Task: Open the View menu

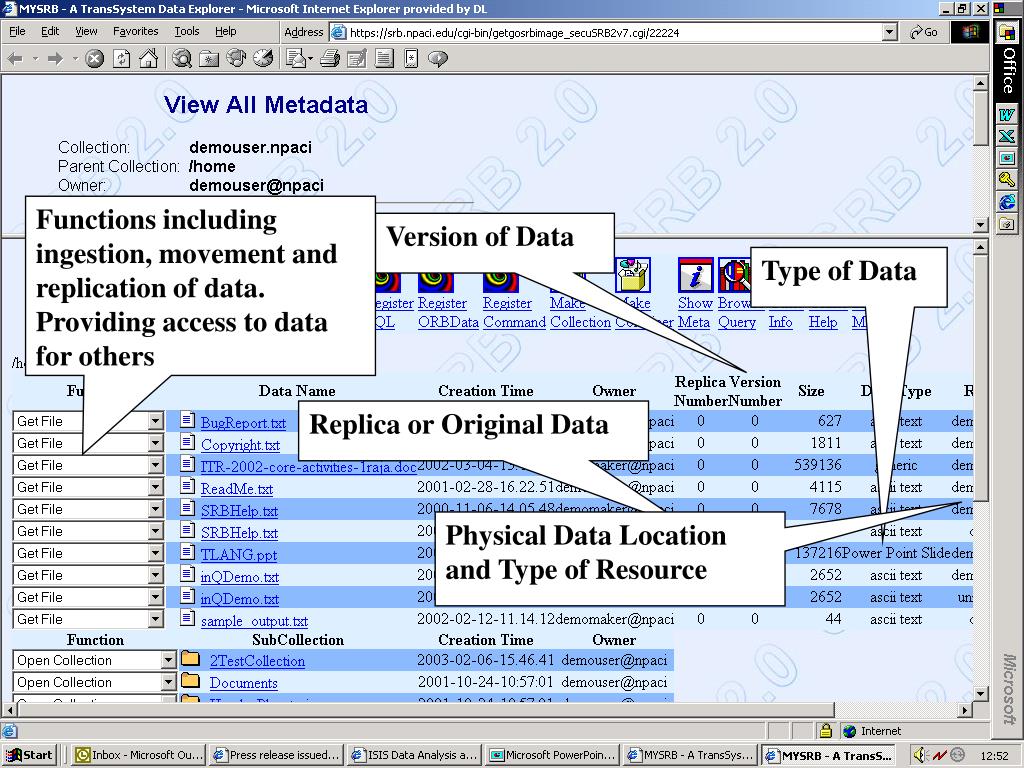Action: pos(86,31)
